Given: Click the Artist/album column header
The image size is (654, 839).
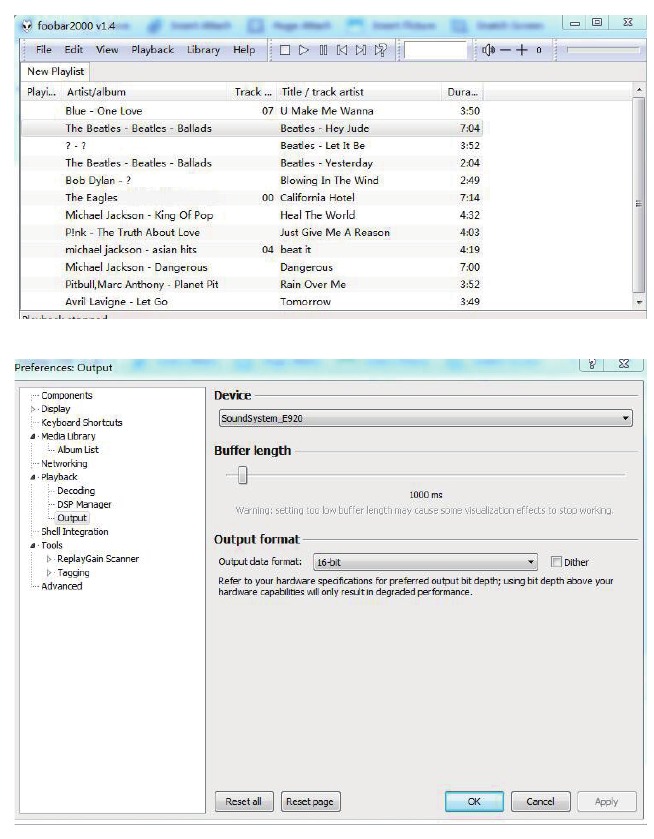Looking at the screenshot, I should (146, 92).
